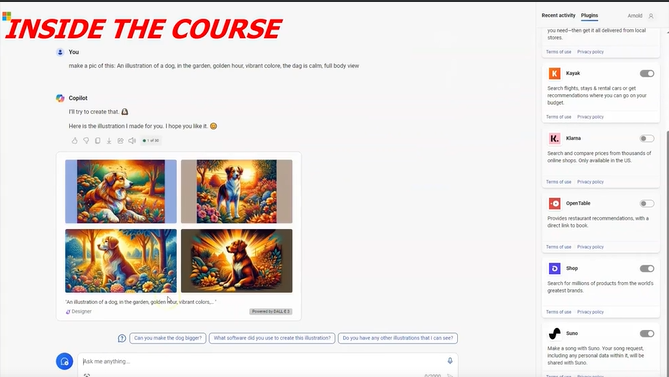Image resolution: width=669 pixels, height=377 pixels.
Task: Open OpenTable Terms of use link
Action: pyautogui.click(x=558, y=247)
